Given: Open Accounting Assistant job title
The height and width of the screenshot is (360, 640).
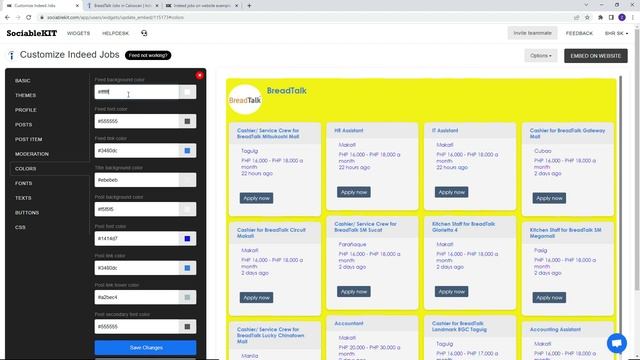Looking at the screenshot, I should tap(555, 329).
